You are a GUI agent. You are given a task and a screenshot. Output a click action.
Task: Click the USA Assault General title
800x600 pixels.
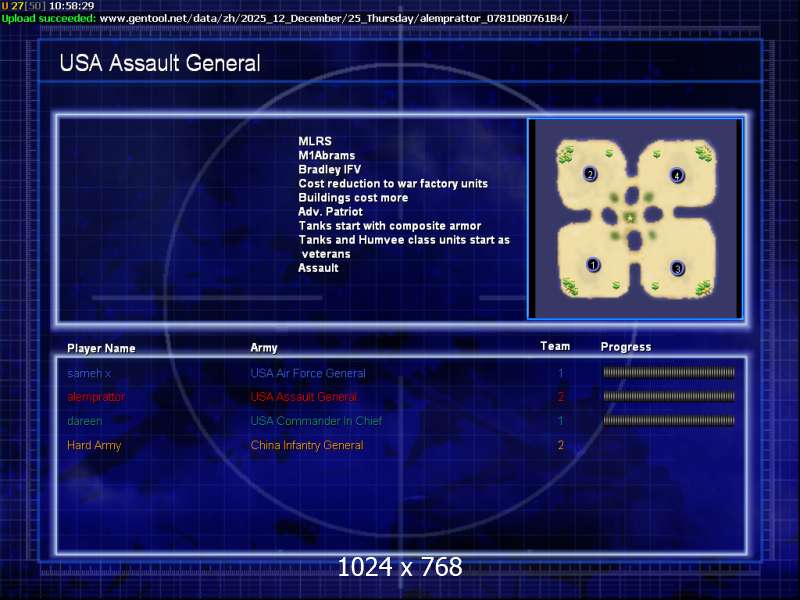click(x=160, y=63)
